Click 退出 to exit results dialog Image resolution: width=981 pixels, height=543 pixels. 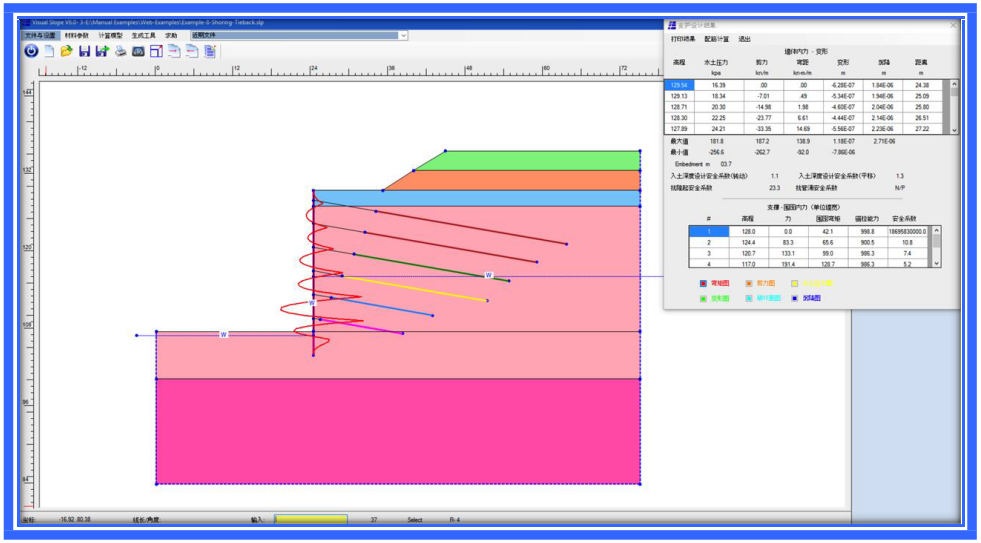(x=744, y=39)
